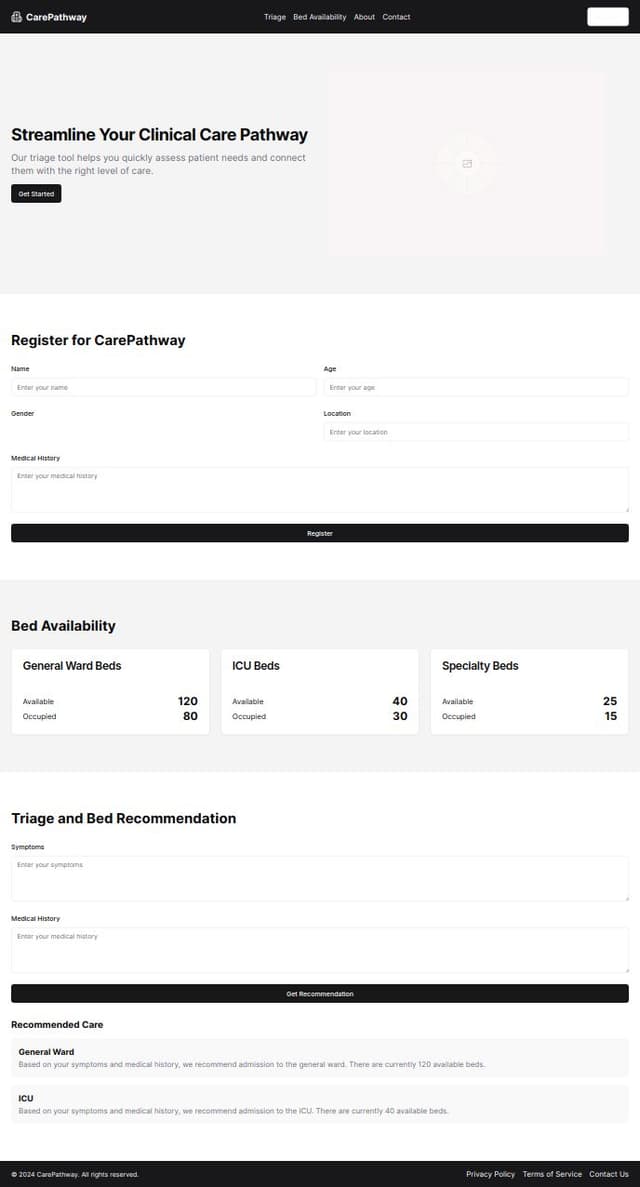Click the Specialty available value 25
640x1187 pixels.
pos(610,701)
